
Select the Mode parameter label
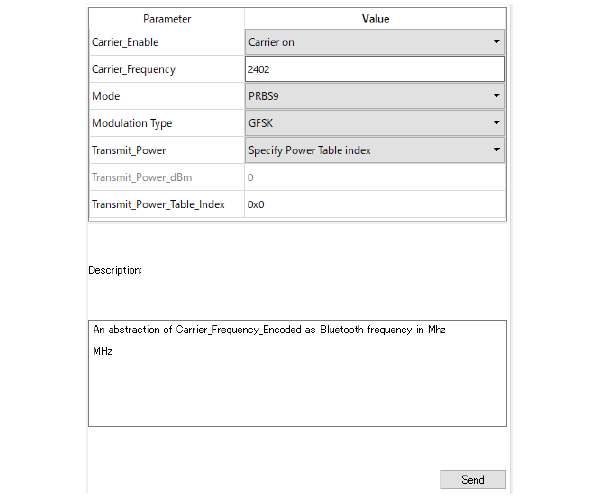pyautogui.click(x=106, y=96)
